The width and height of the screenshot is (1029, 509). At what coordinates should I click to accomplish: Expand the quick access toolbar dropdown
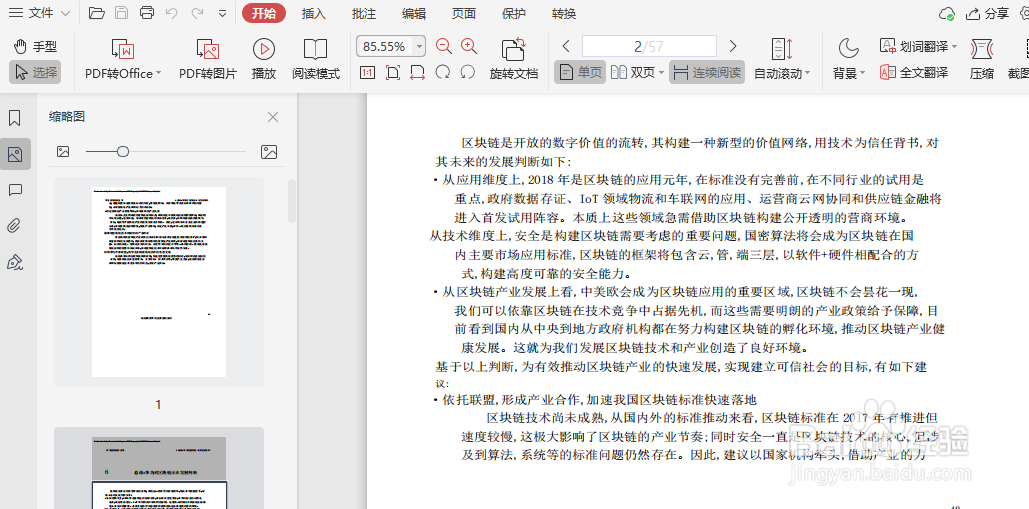click(222, 13)
